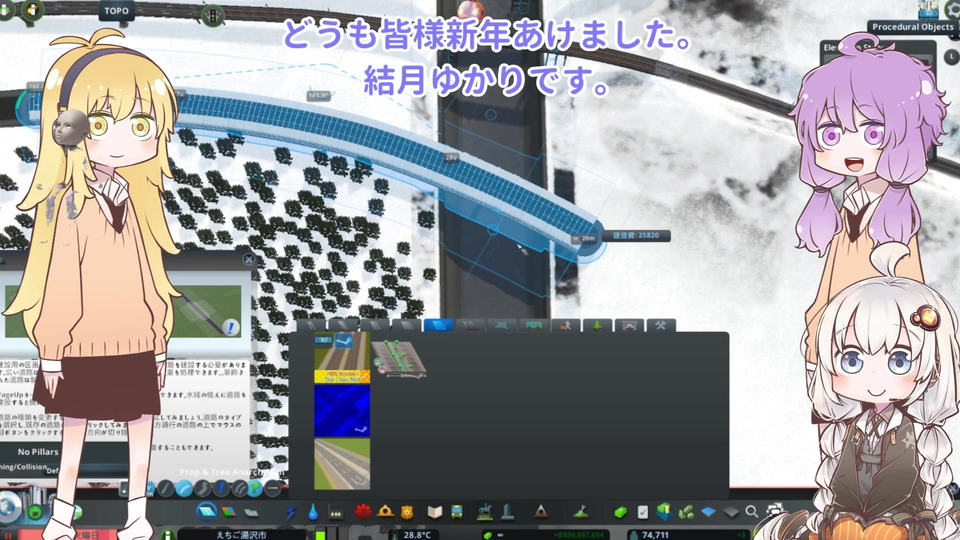Close the road info panel

(248, 259)
